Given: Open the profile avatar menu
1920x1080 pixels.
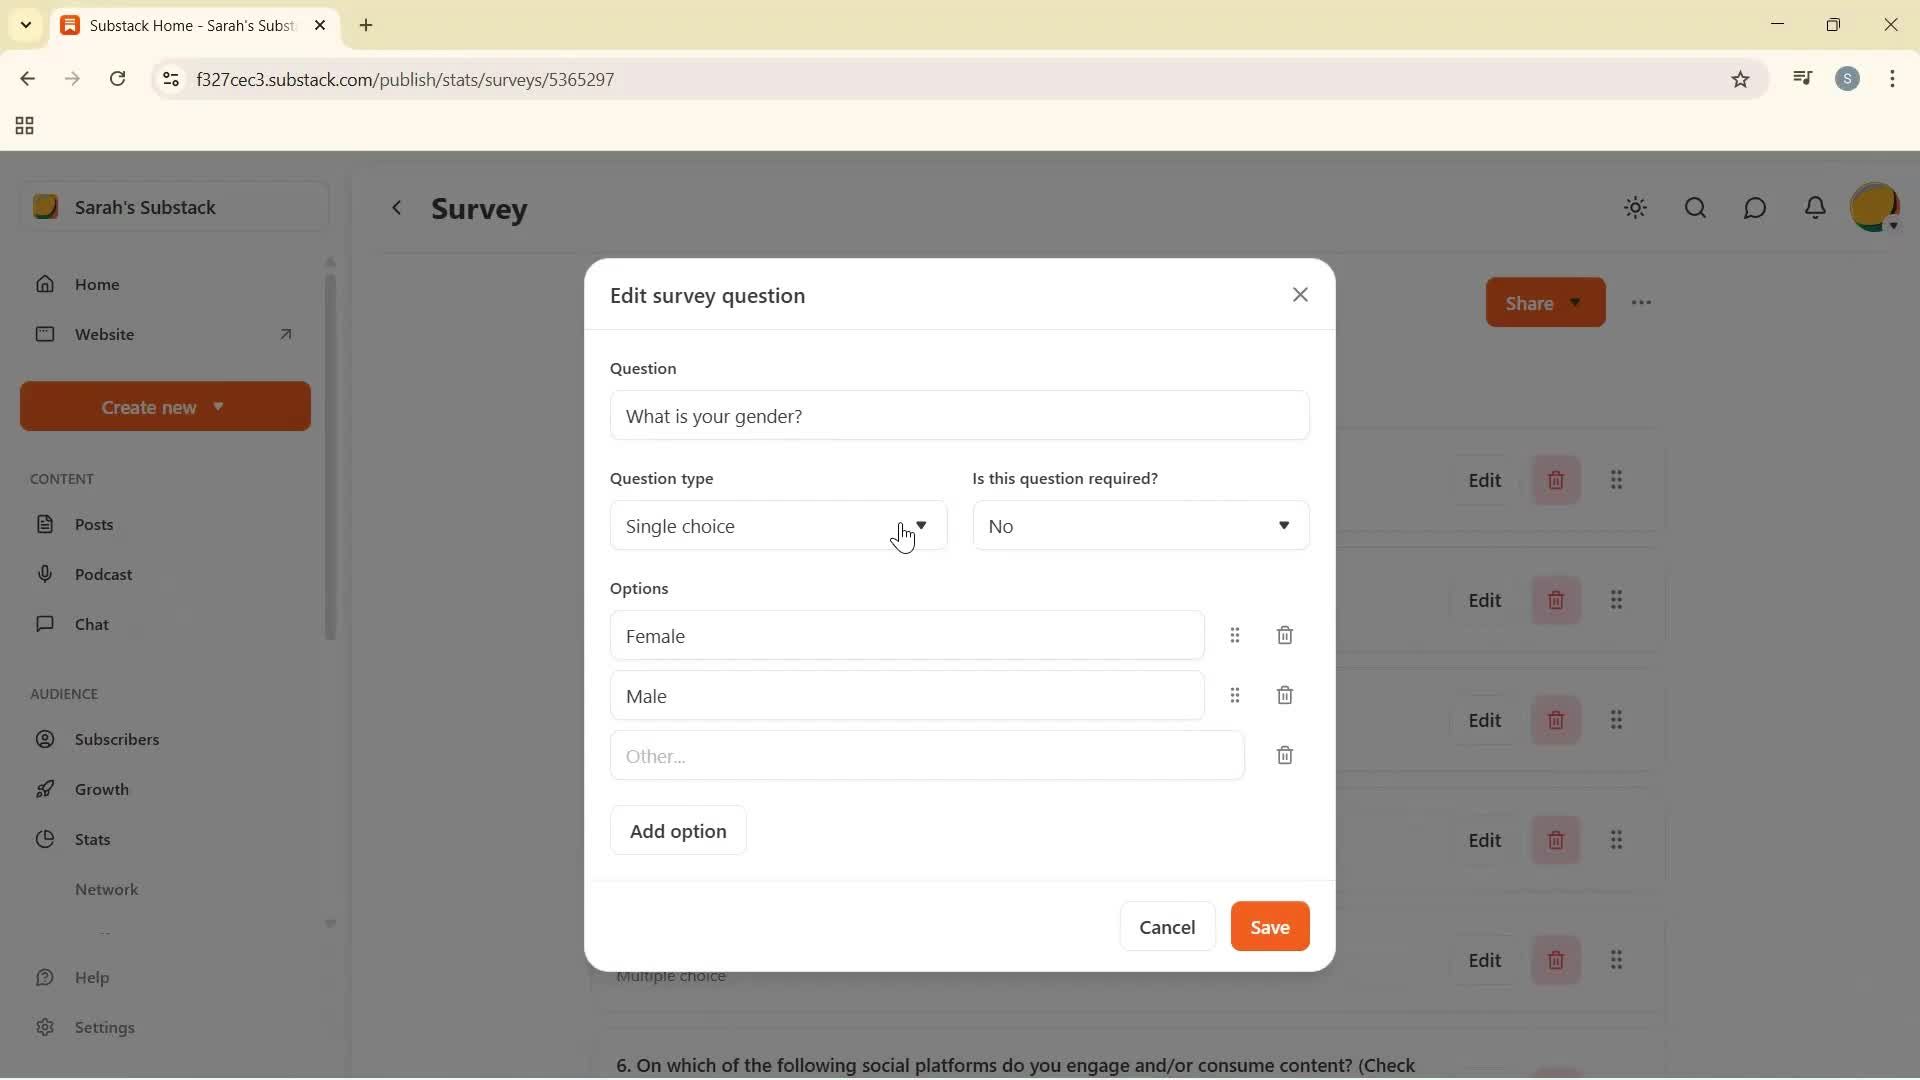Looking at the screenshot, I should [x=1877, y=207].
